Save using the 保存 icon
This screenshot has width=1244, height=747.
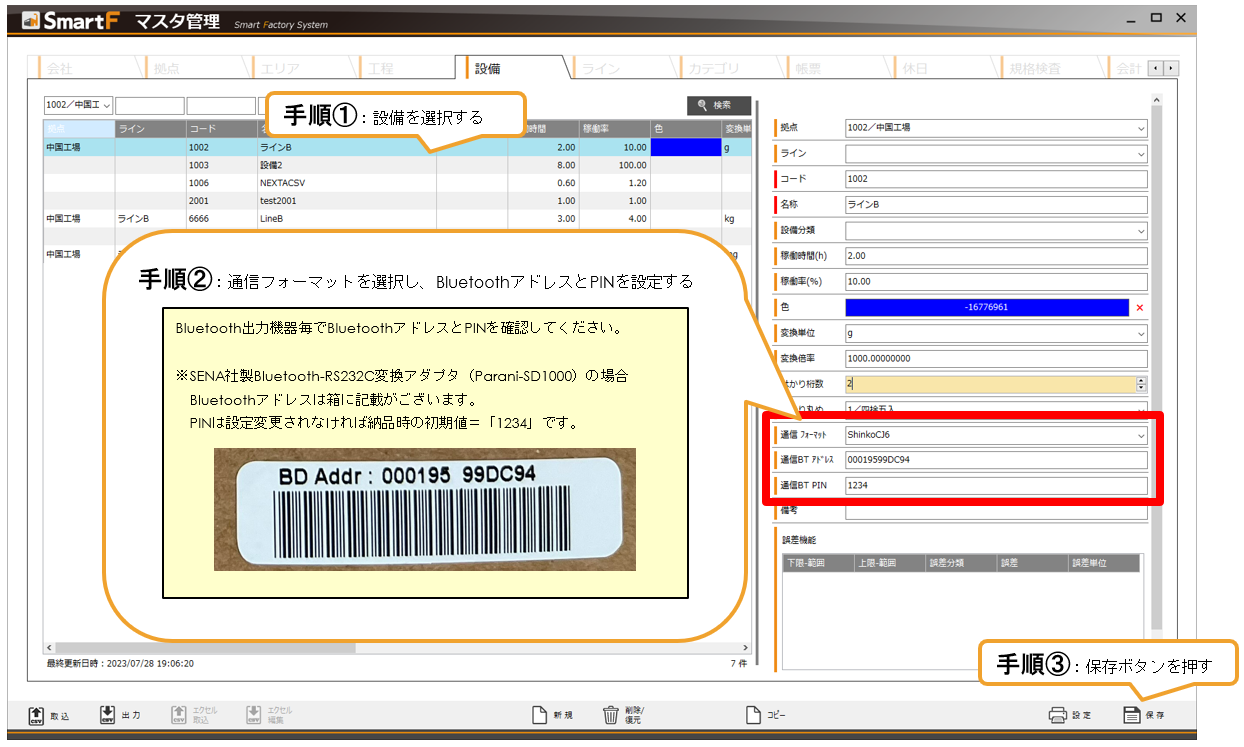click(x=1131, y=714)
